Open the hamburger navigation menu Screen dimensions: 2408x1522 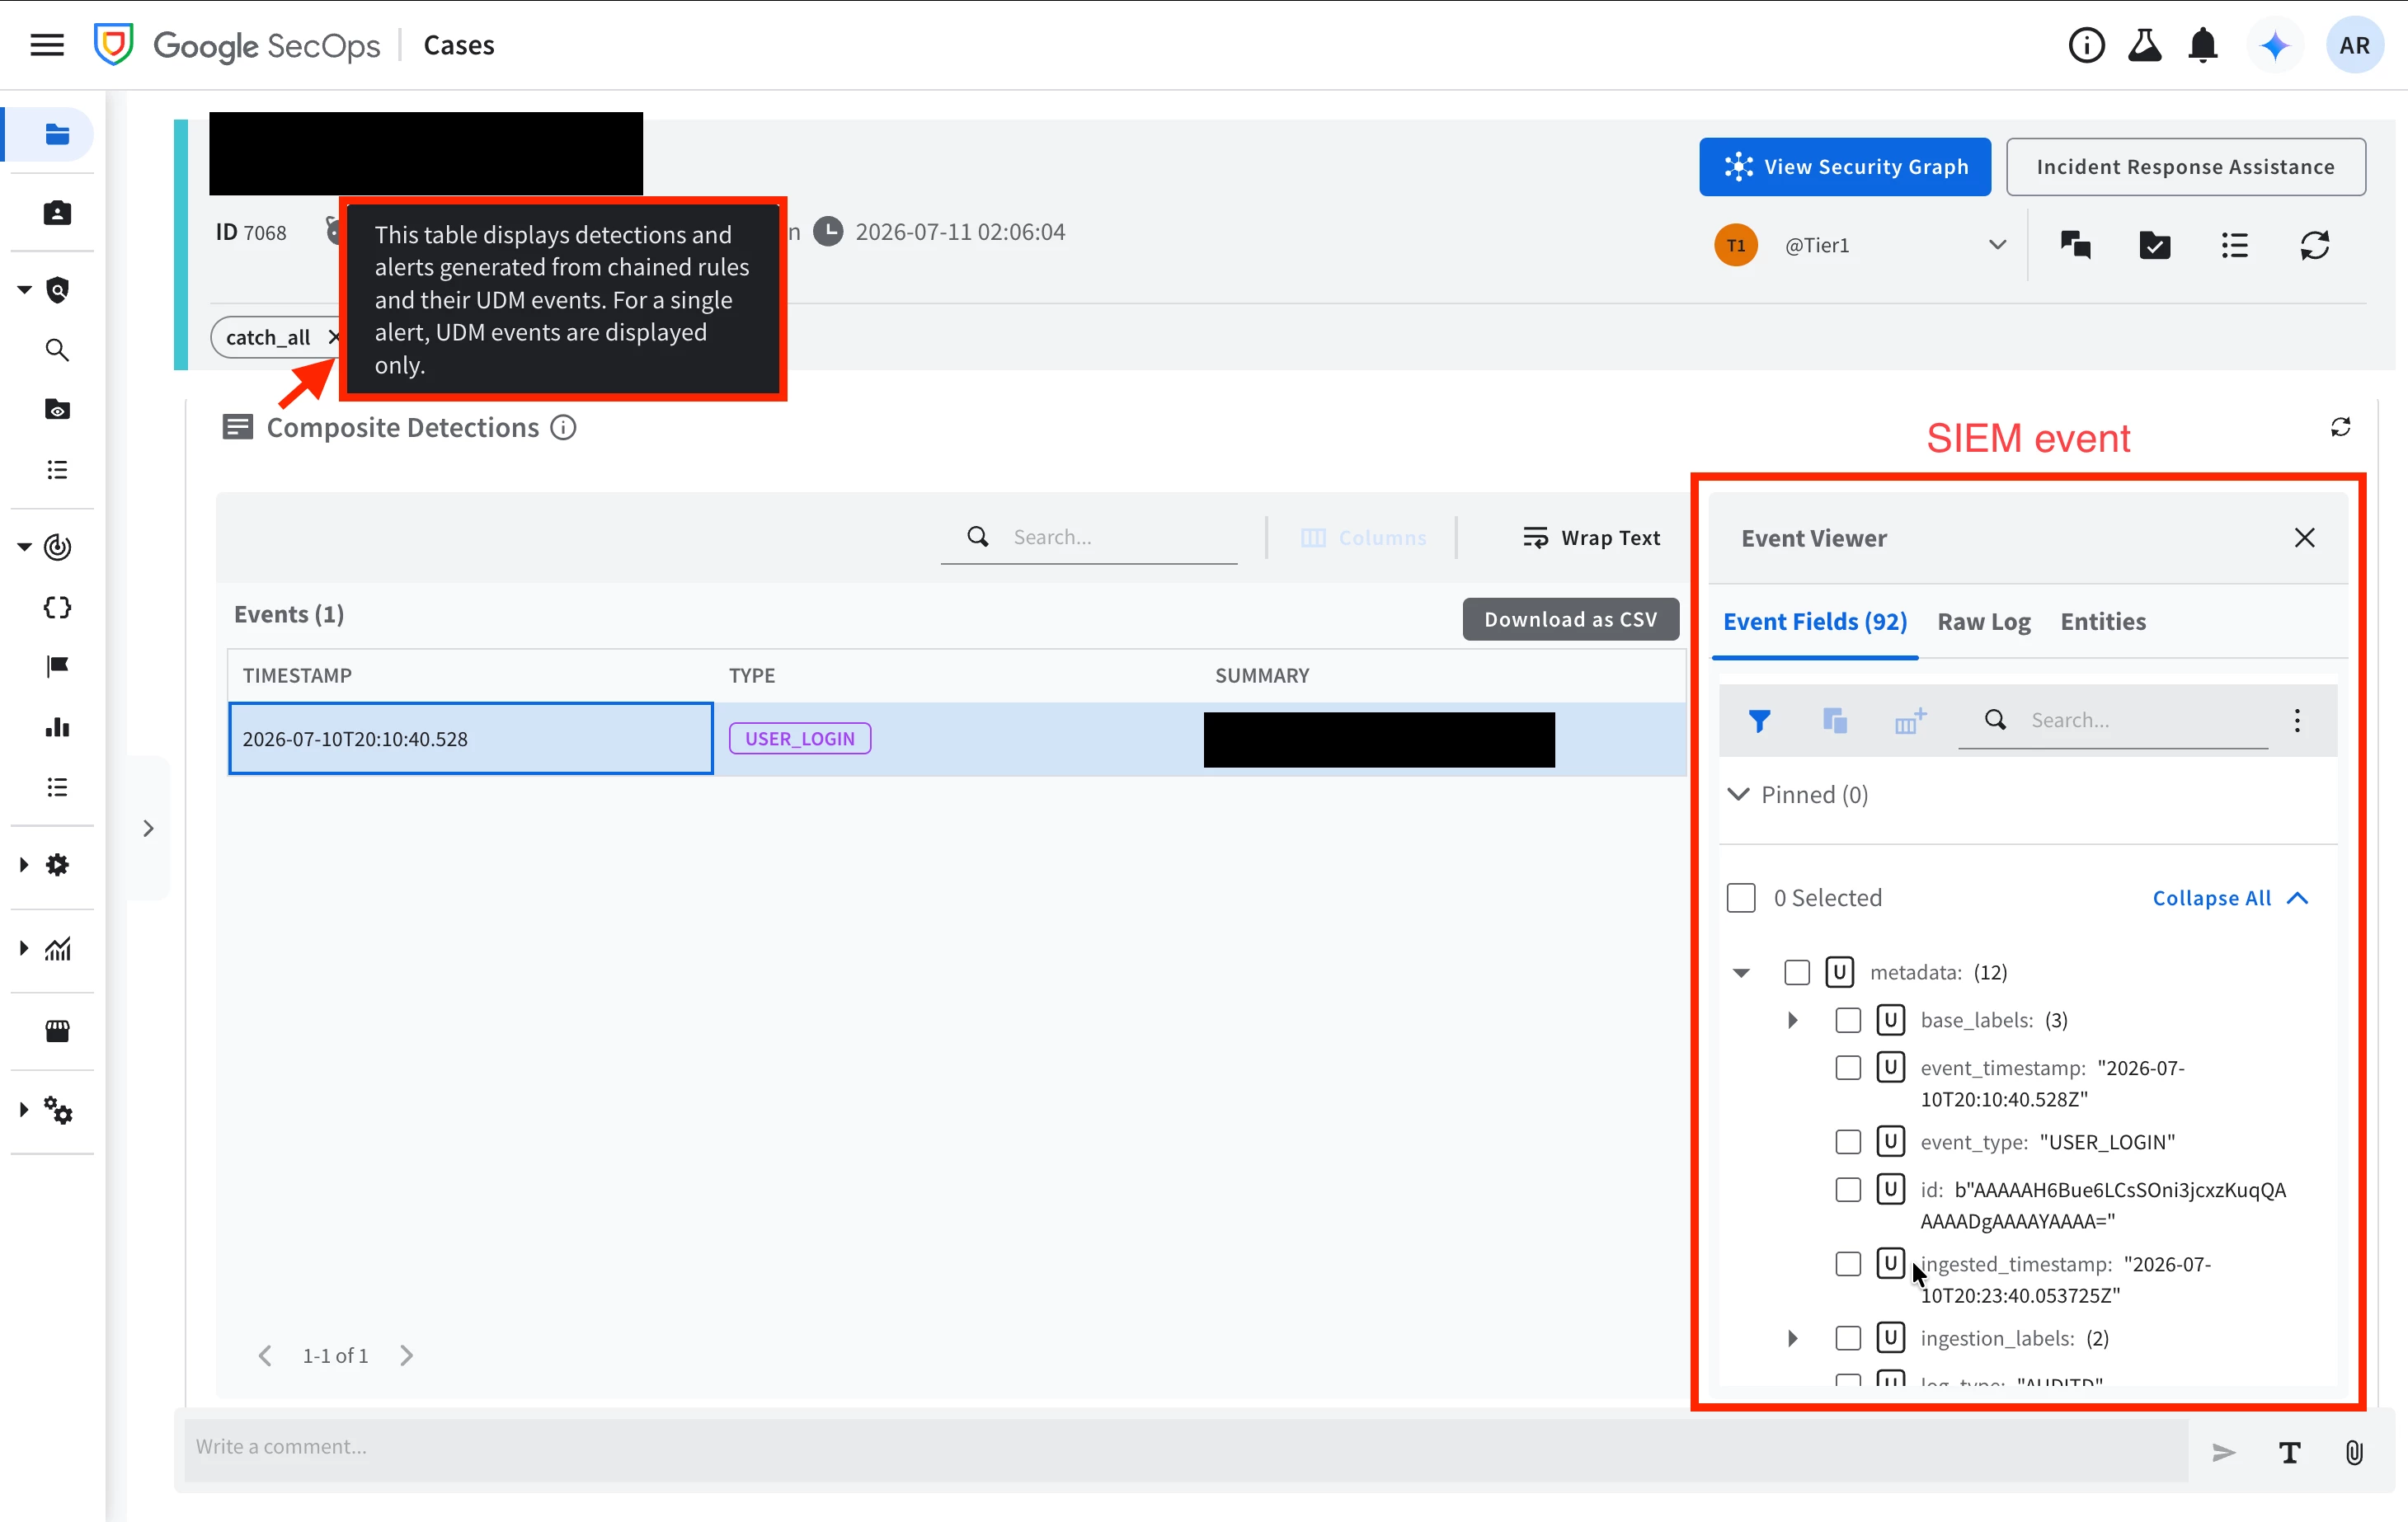pos(47,45)
